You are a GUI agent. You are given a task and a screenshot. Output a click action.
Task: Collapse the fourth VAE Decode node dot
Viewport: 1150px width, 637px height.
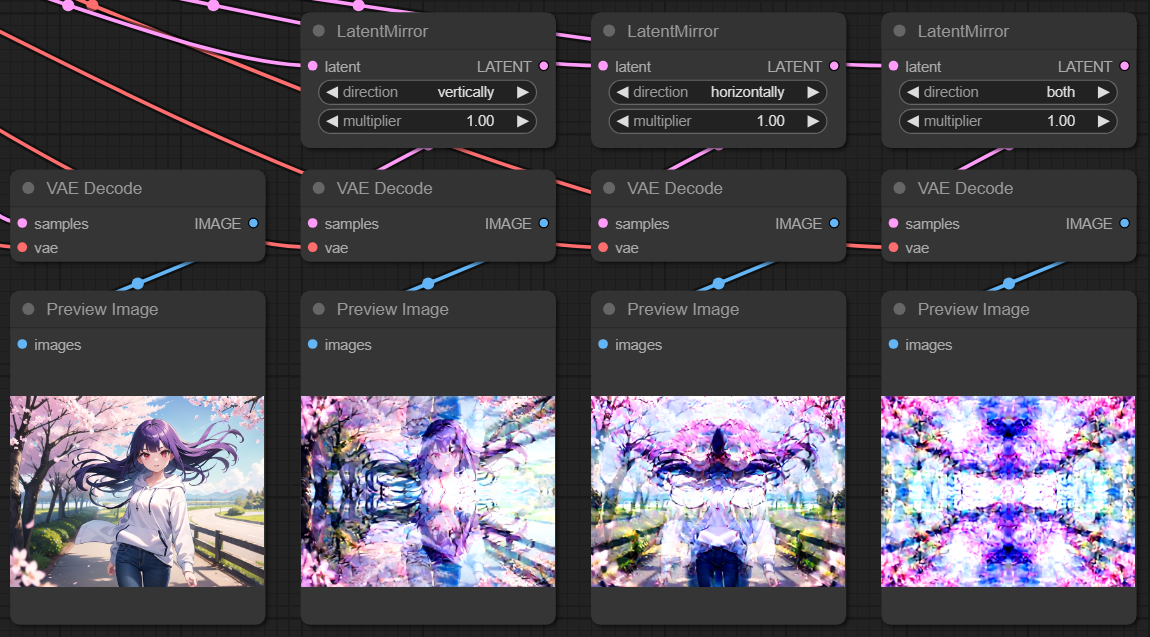tap(899, 188)
